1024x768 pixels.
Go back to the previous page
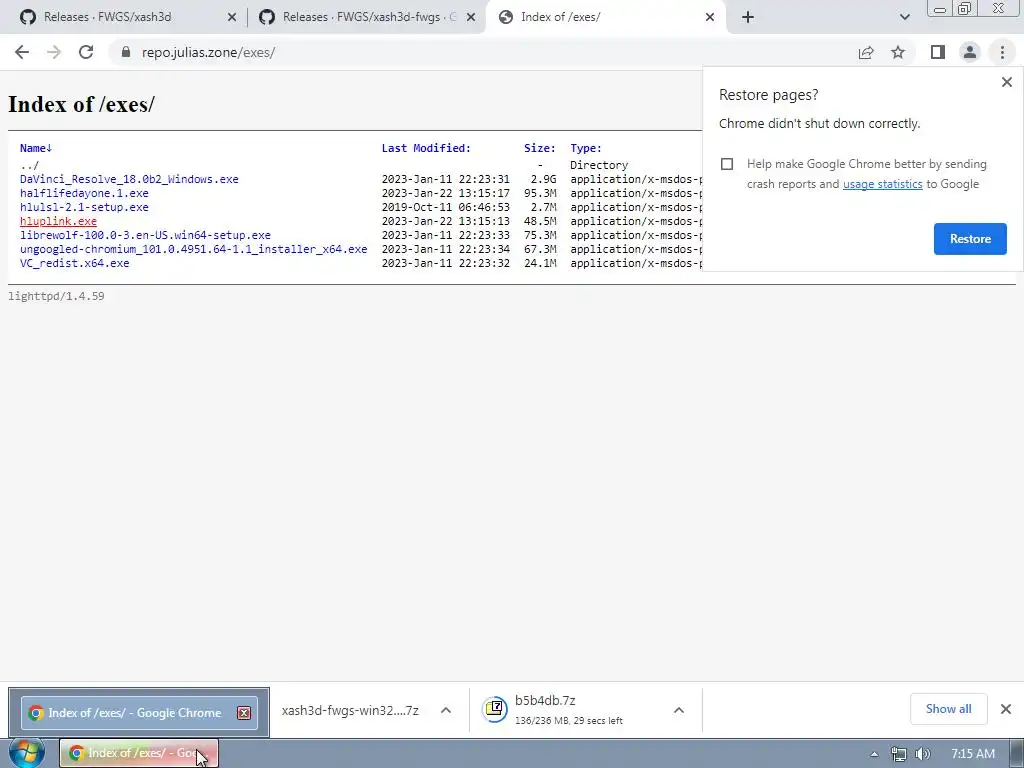point(22,52)
